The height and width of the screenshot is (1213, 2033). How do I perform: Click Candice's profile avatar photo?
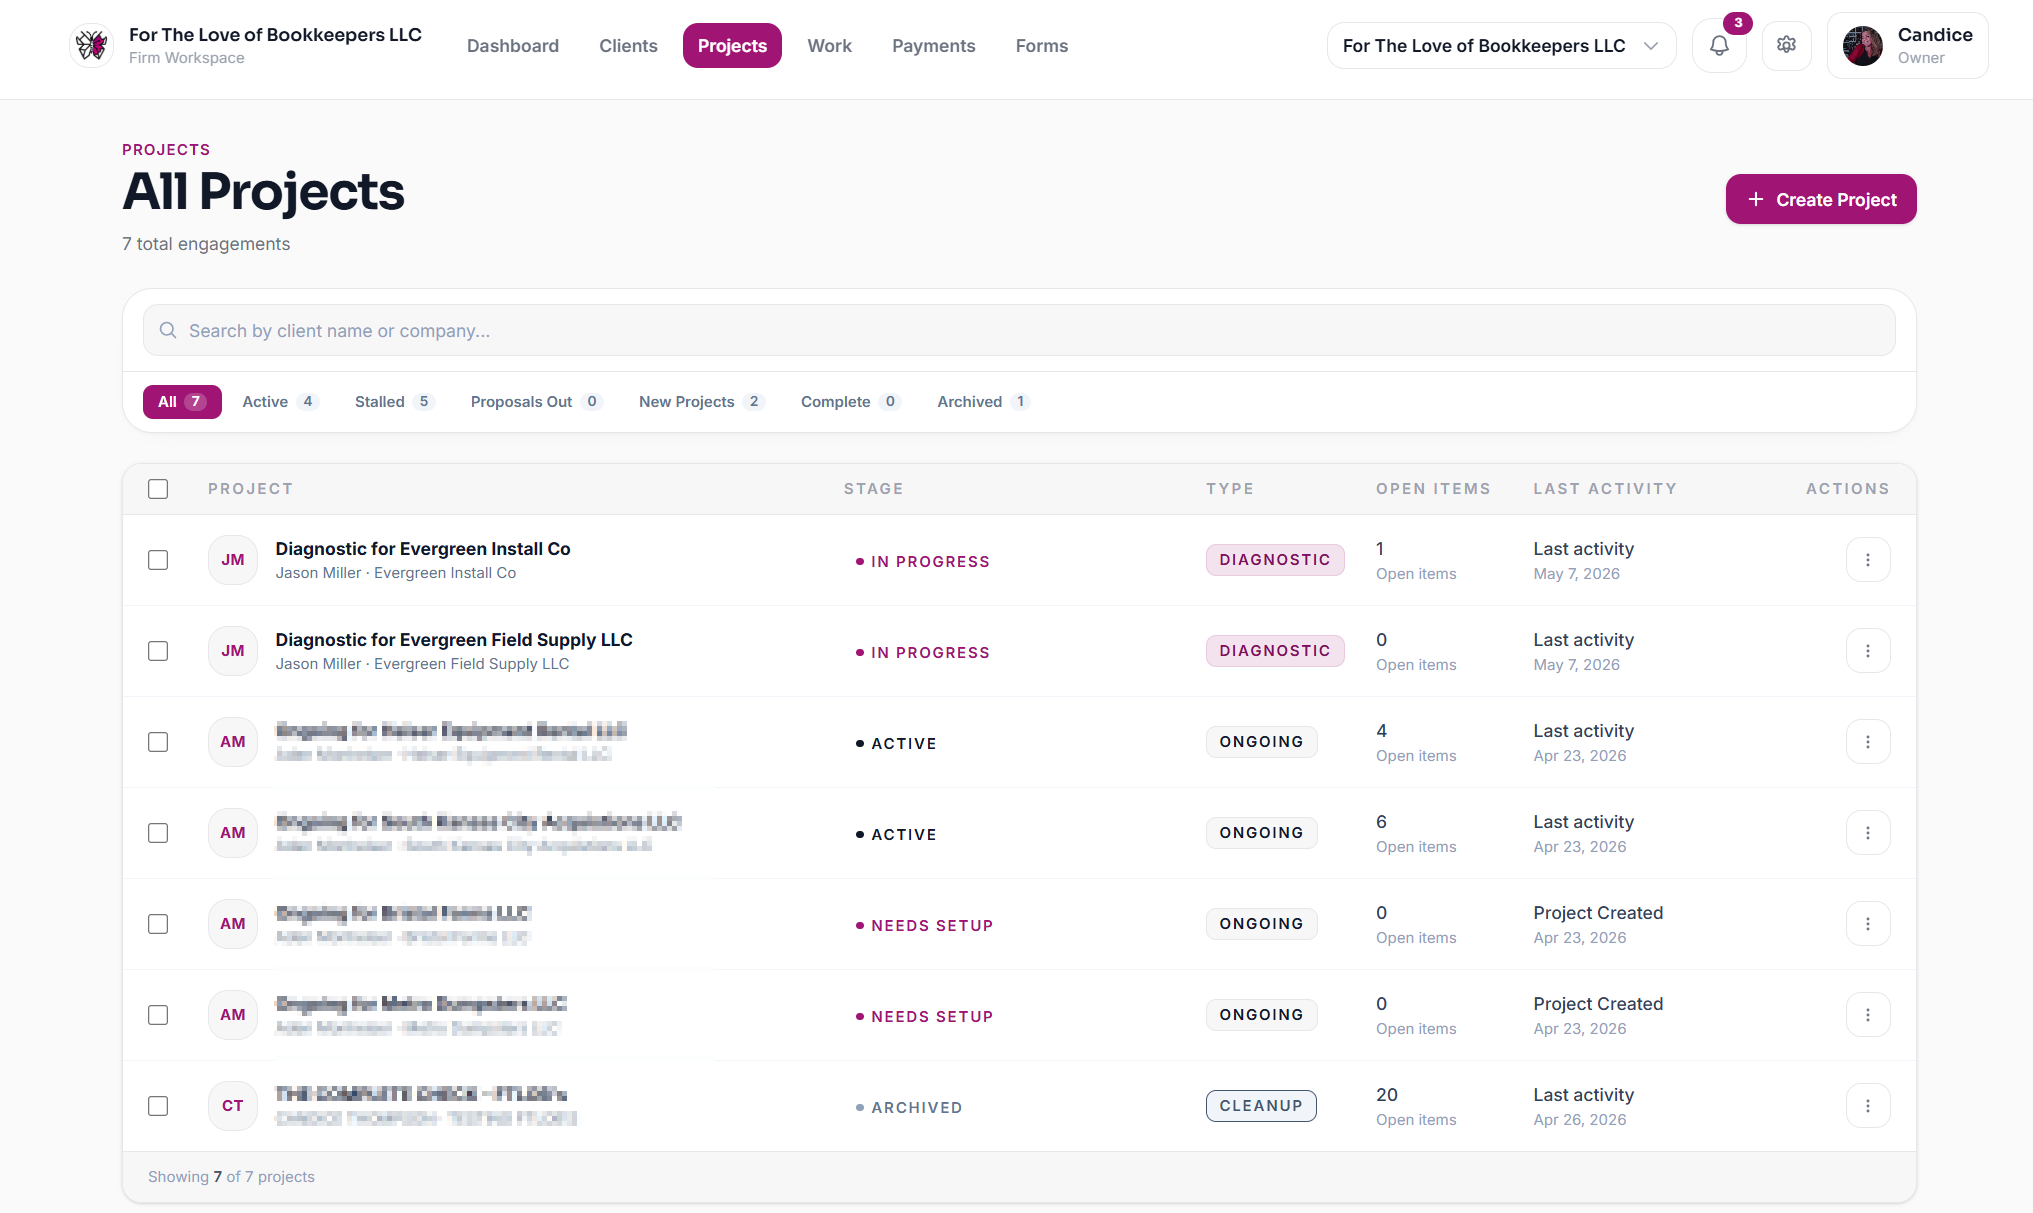pos(1862,46)
